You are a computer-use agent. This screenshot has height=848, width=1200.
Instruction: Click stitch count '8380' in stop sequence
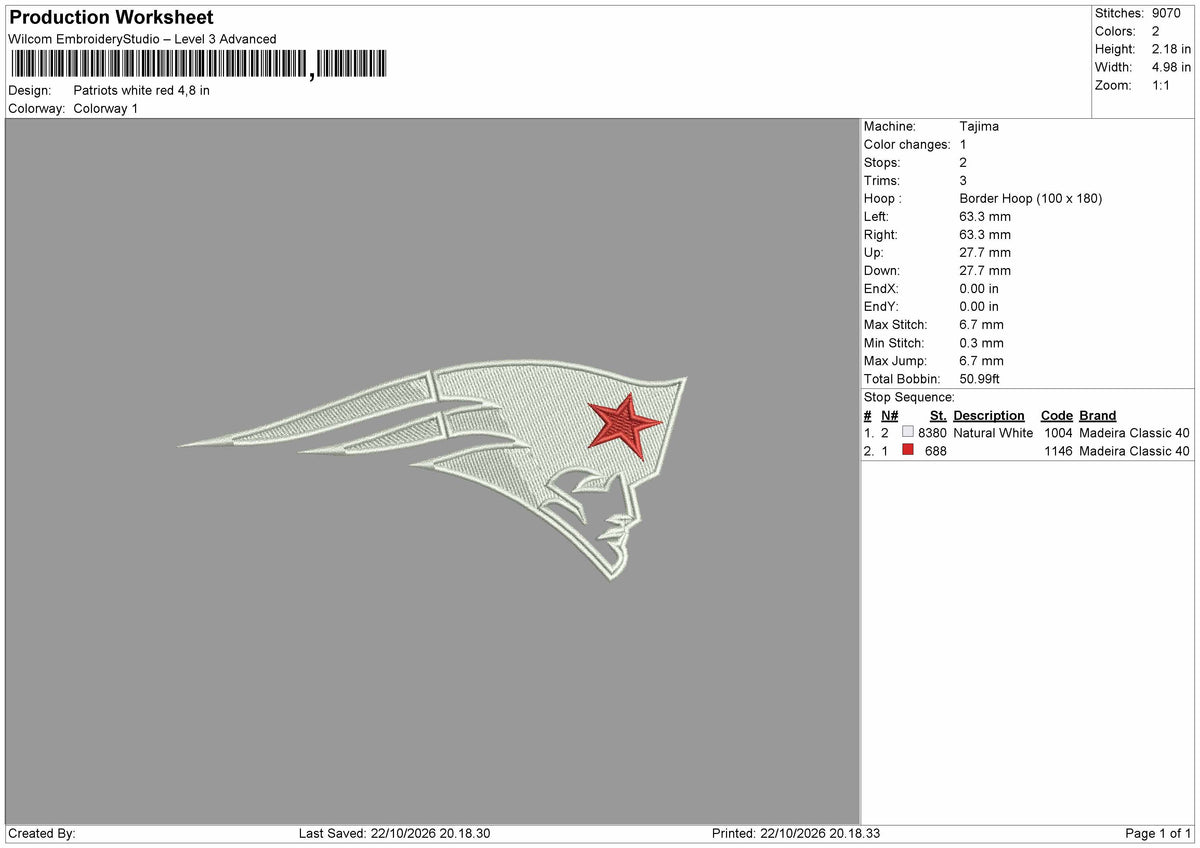tap(932, 433)
